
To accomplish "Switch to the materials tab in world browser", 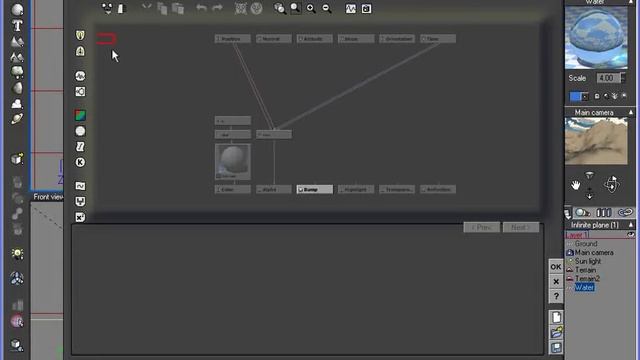I will tap(582, 213).
